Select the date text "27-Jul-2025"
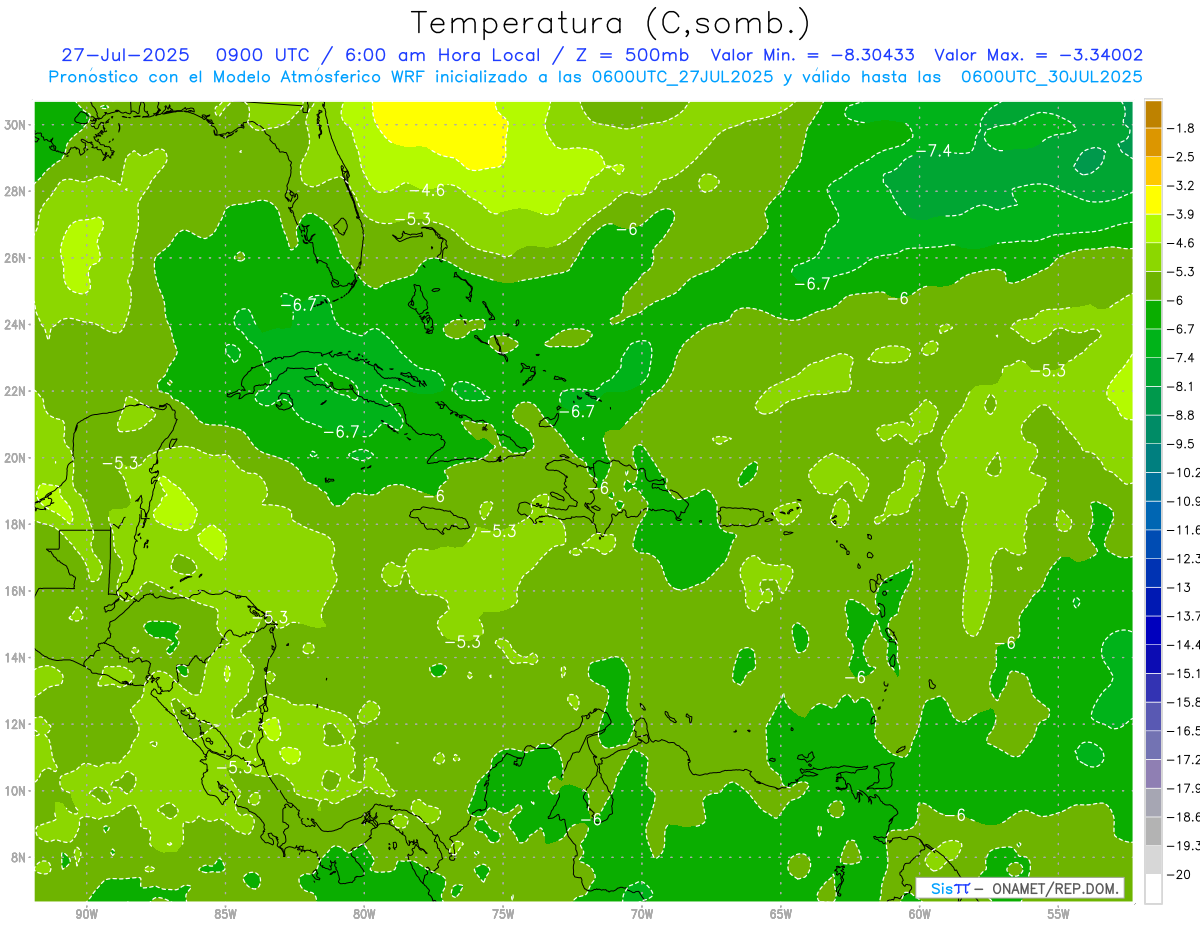 [126, 55]
